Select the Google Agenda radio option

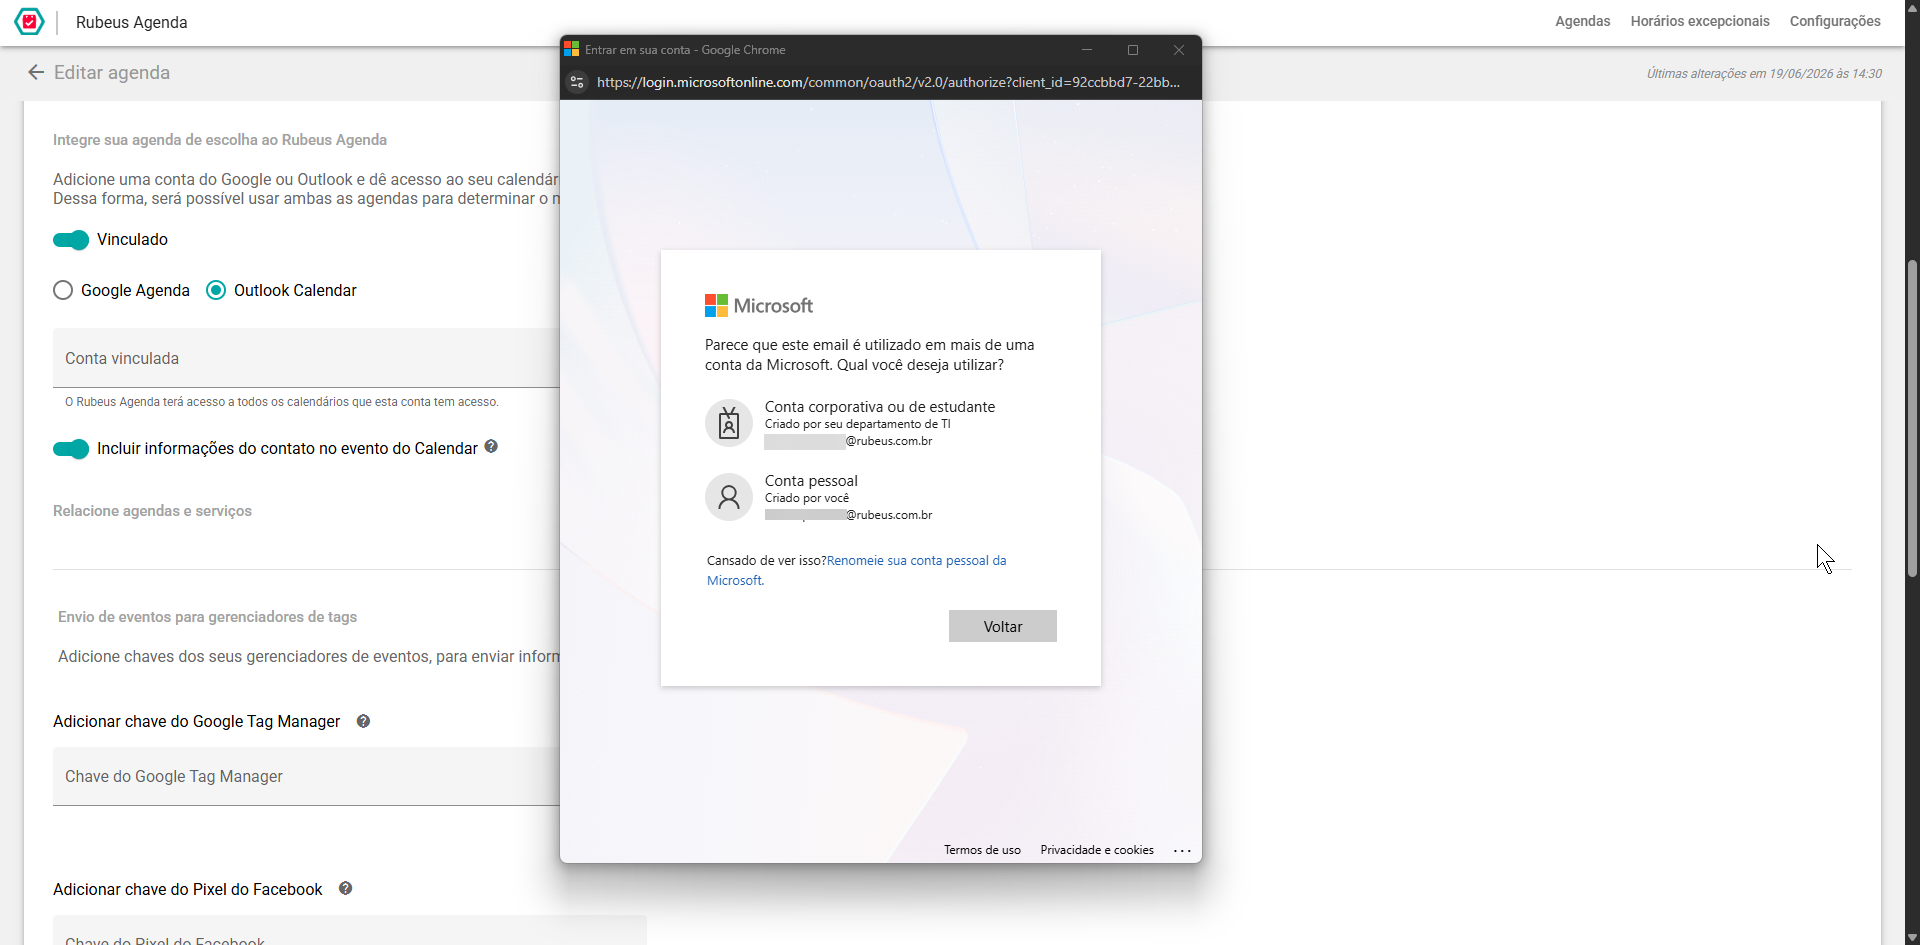(x=63, y=290)
